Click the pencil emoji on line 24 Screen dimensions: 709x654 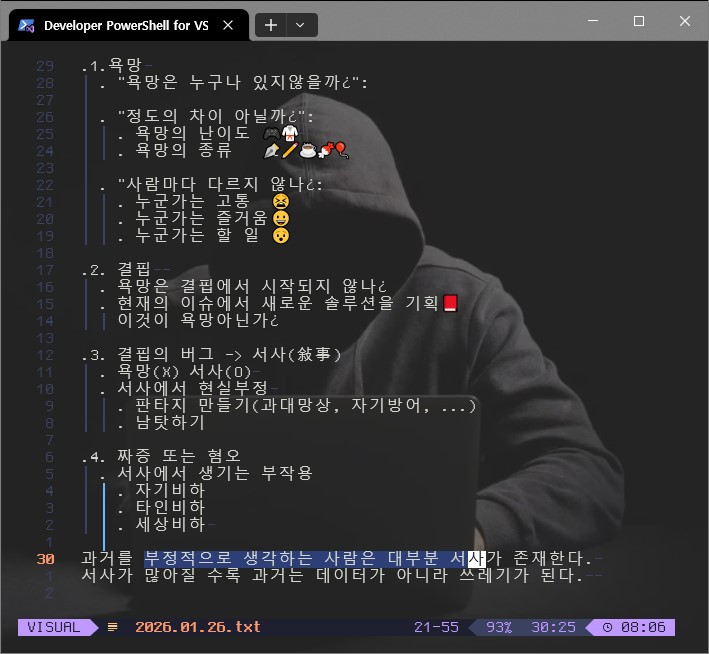289,151
